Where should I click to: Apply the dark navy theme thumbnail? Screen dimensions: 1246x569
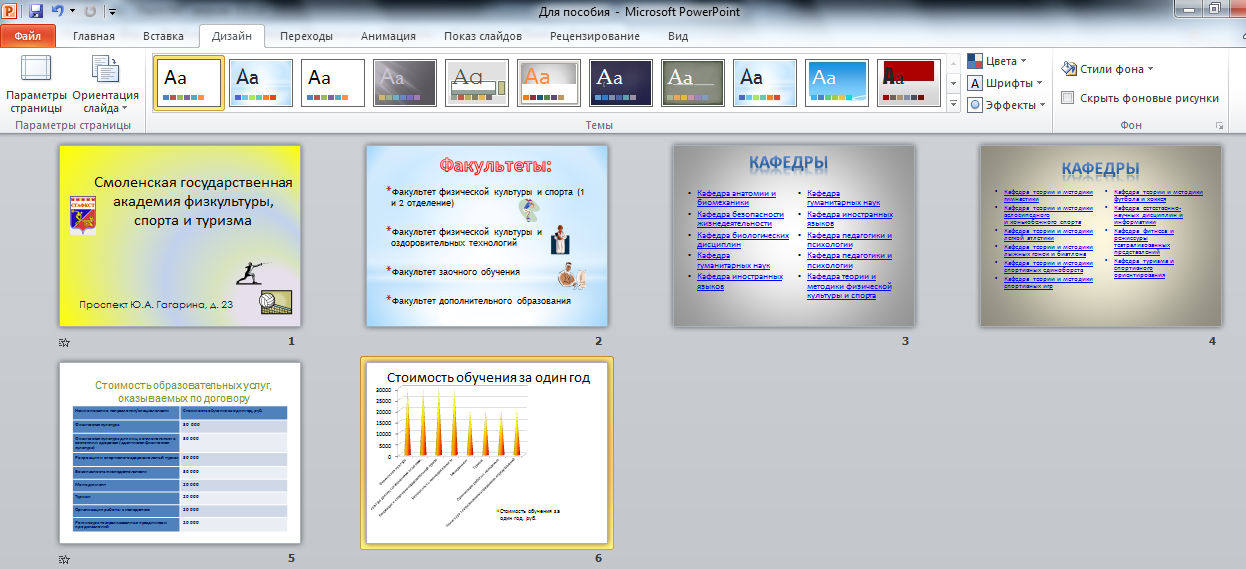621,82
